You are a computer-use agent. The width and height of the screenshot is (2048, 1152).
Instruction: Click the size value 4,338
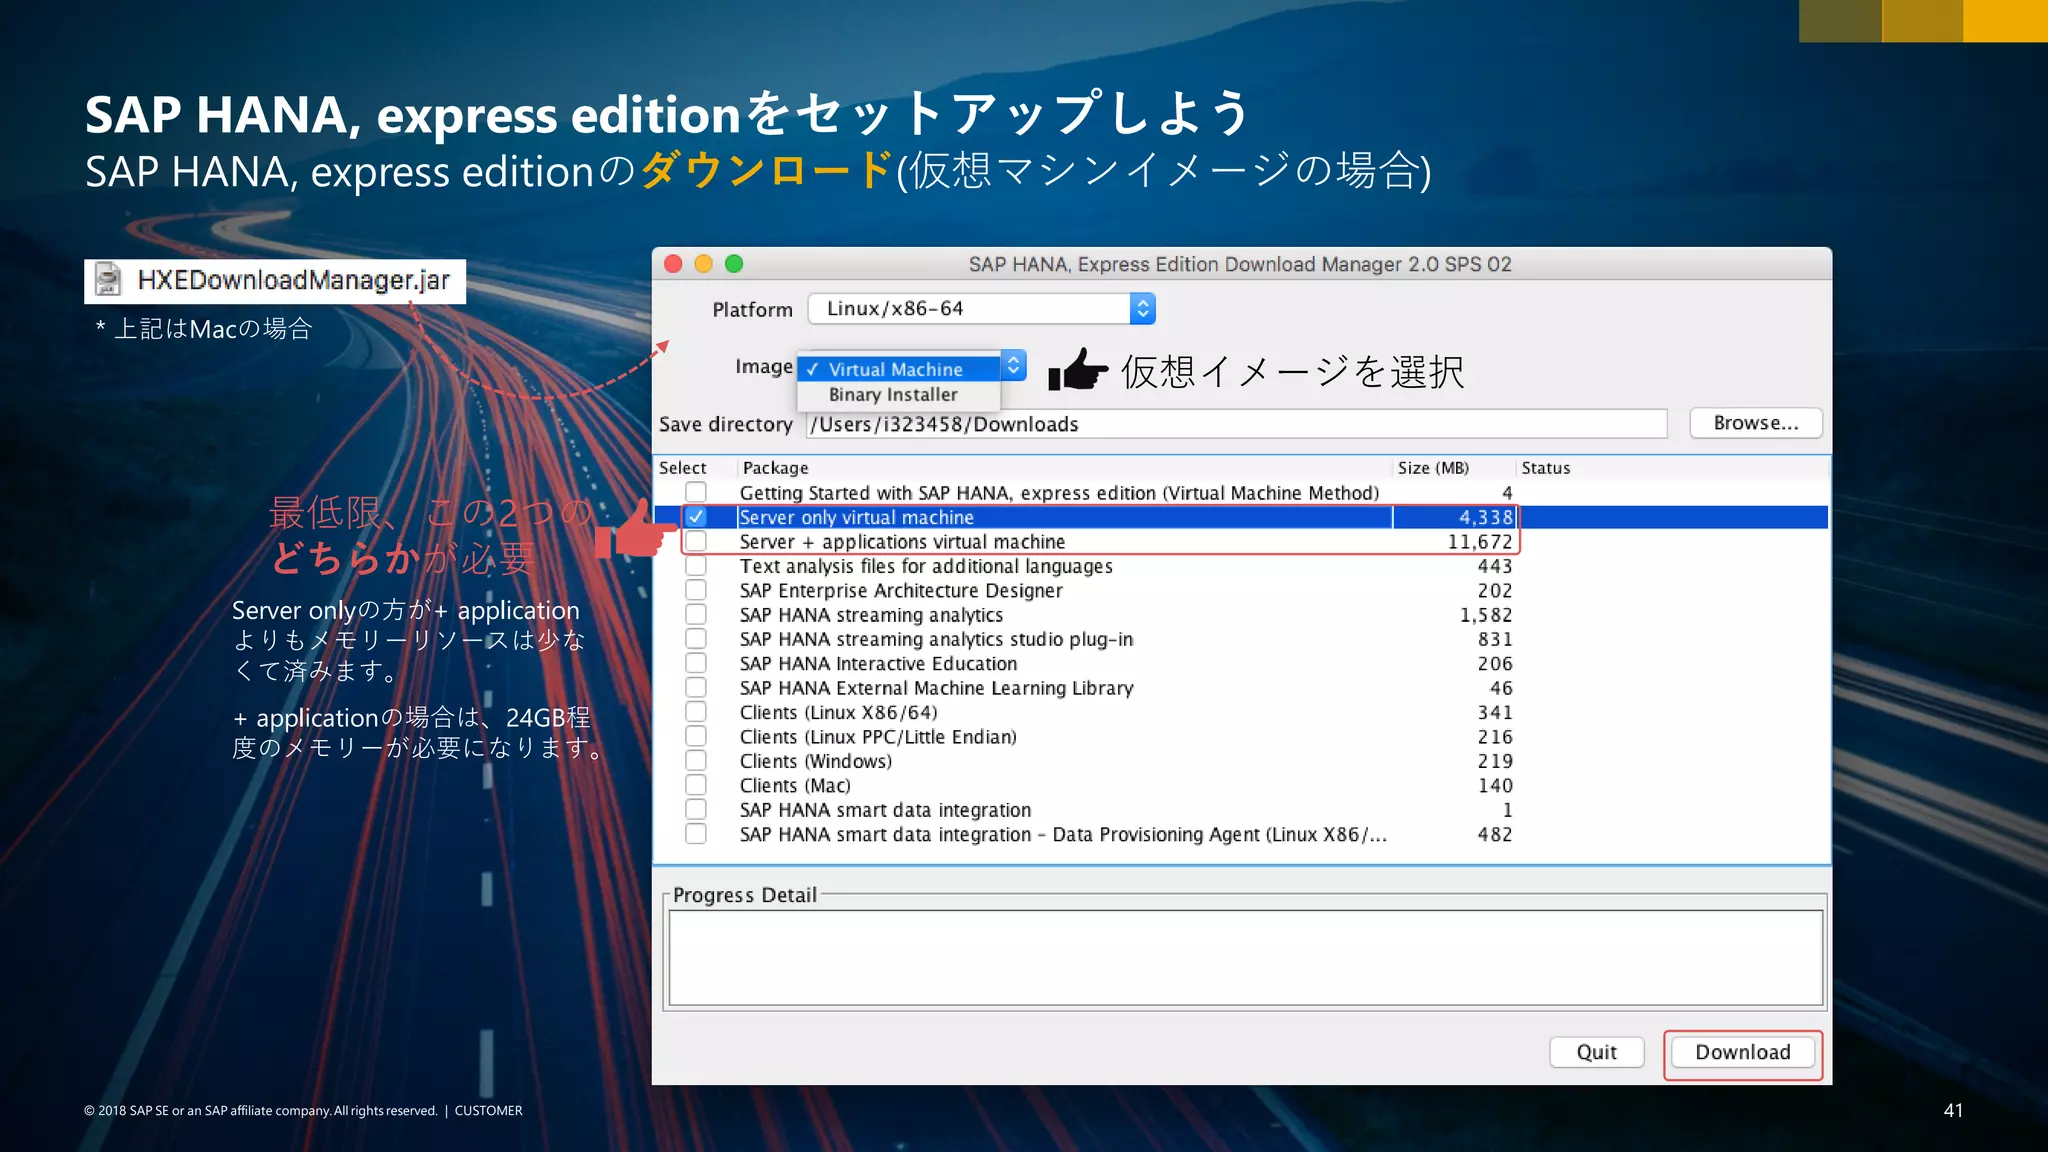coord(1486,517)
